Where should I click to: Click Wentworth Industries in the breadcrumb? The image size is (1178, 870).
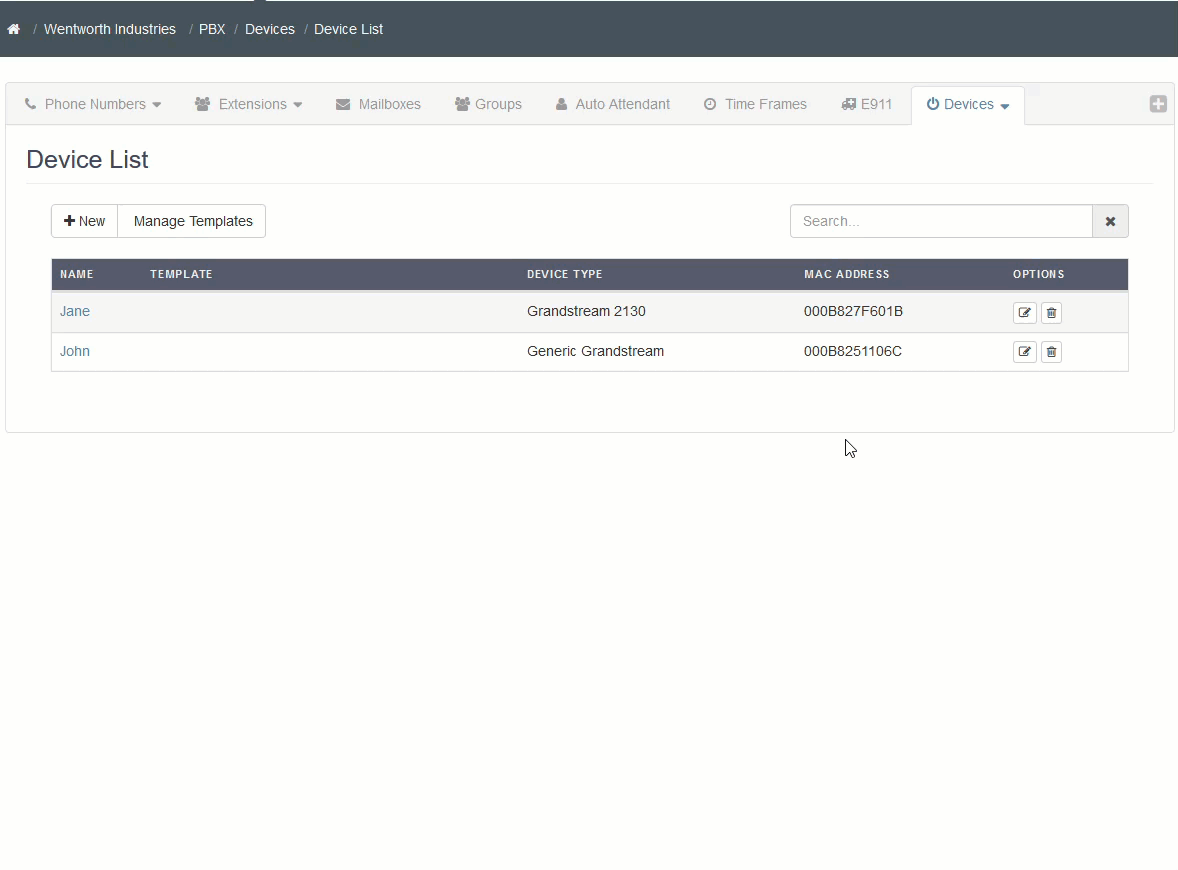[110, 29]
